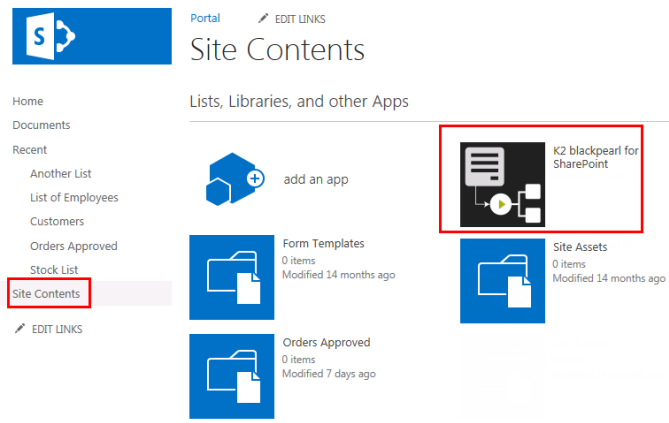Click the K2 blackpearl for SharePoint title
Viewport: 669px width, 423px height.
click(596, 157)
